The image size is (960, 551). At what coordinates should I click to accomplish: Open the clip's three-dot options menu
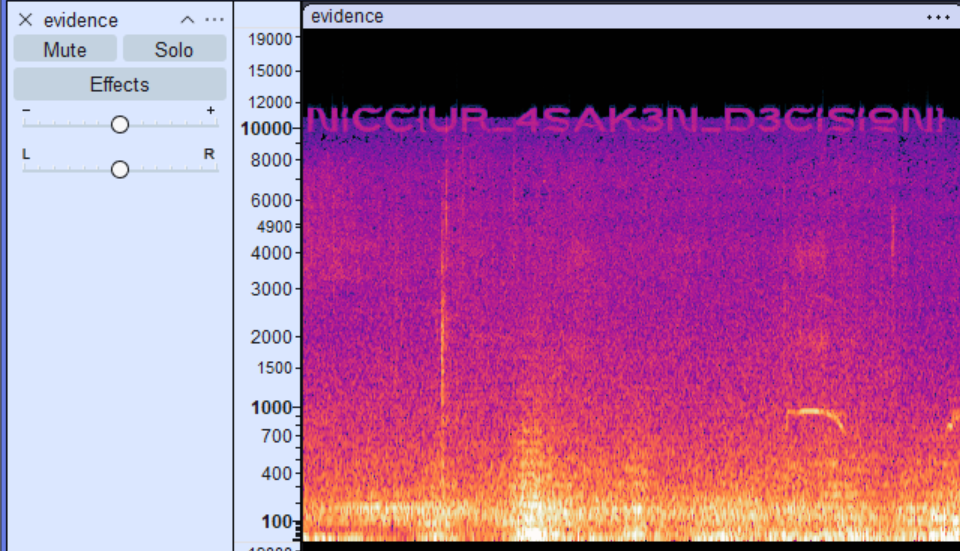pyautogui.click(x=937, y=16)
